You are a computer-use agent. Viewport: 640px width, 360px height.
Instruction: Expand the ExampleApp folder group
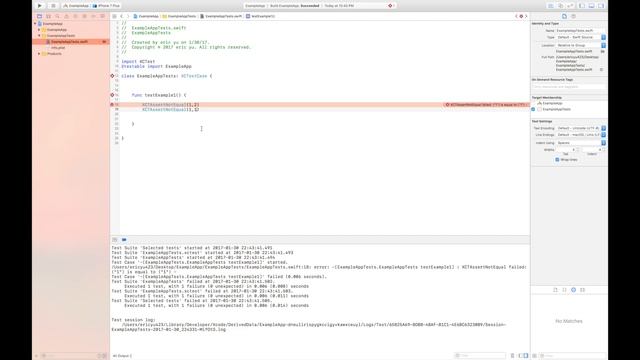pos(39,30)
